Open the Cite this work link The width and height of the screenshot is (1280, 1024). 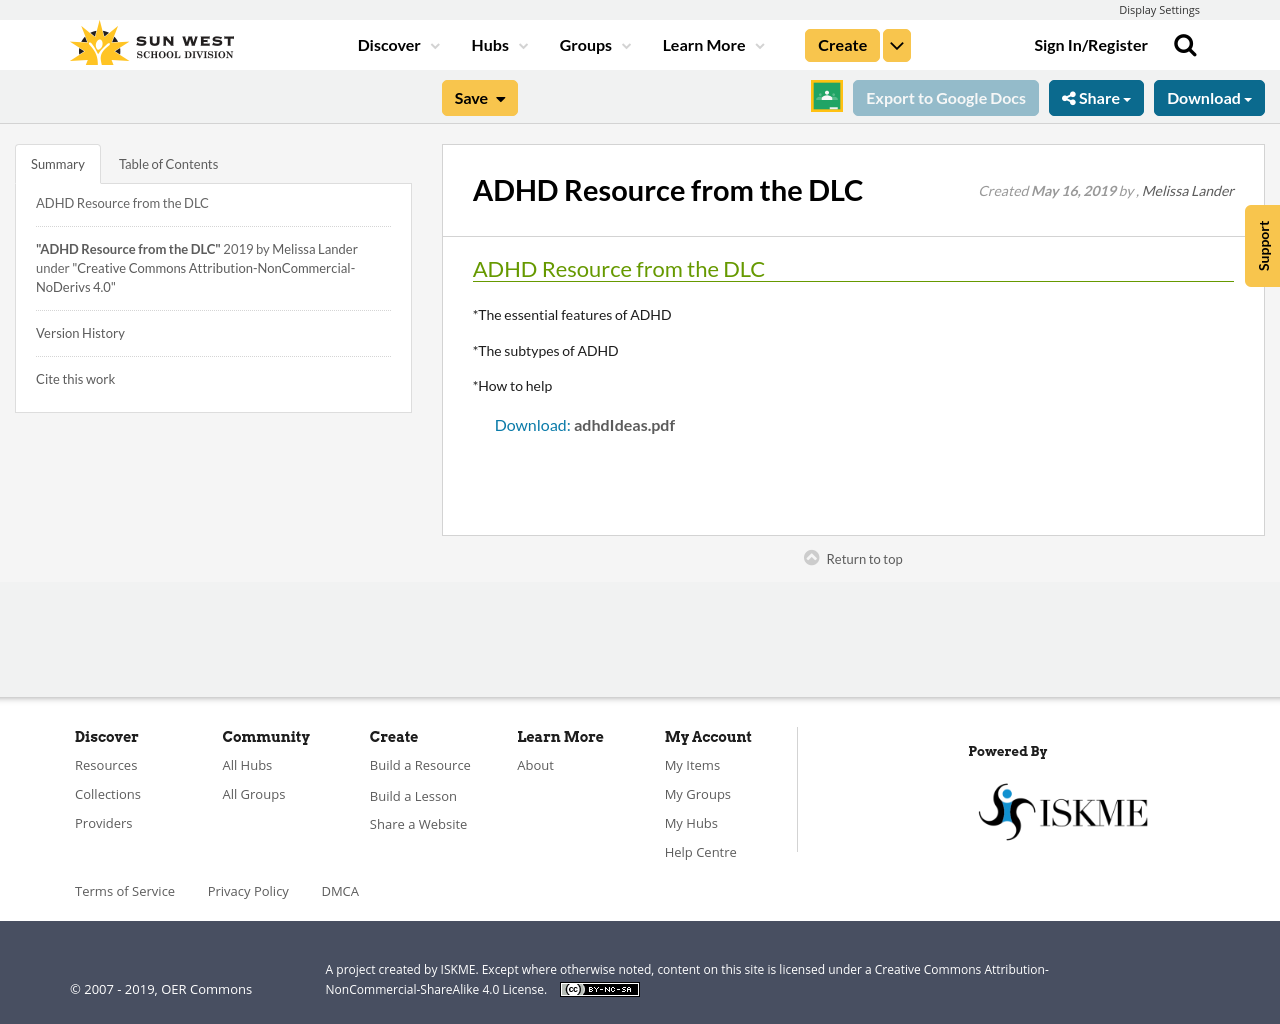click(75, 378)
